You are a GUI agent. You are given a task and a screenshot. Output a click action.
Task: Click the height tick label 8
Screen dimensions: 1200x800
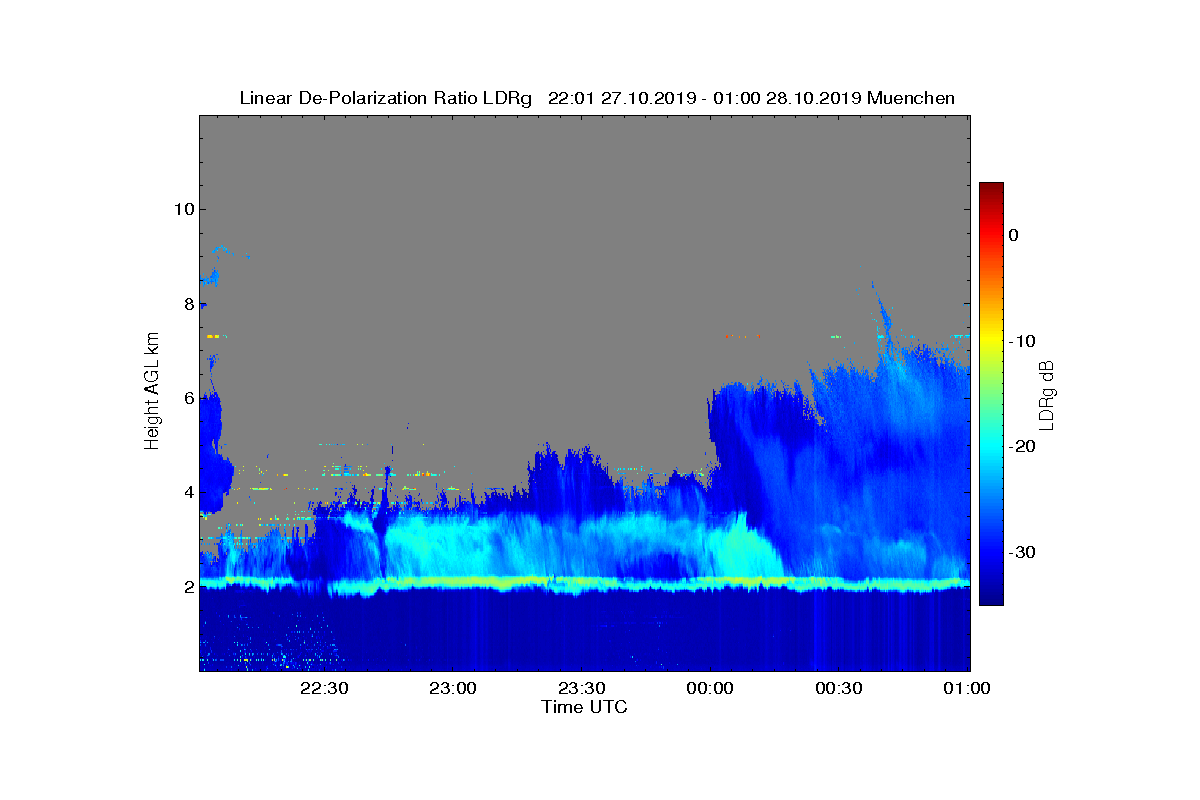188,304
